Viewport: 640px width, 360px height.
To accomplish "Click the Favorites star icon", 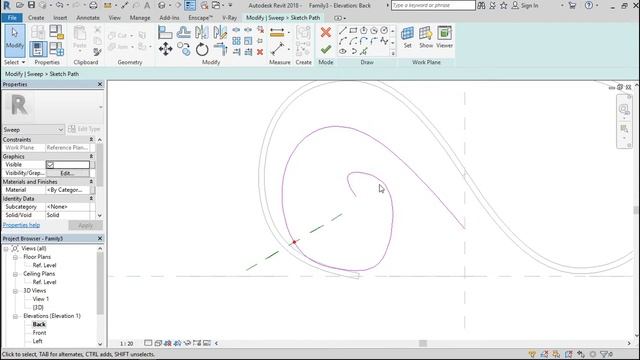I will click(x=504, y=5).
